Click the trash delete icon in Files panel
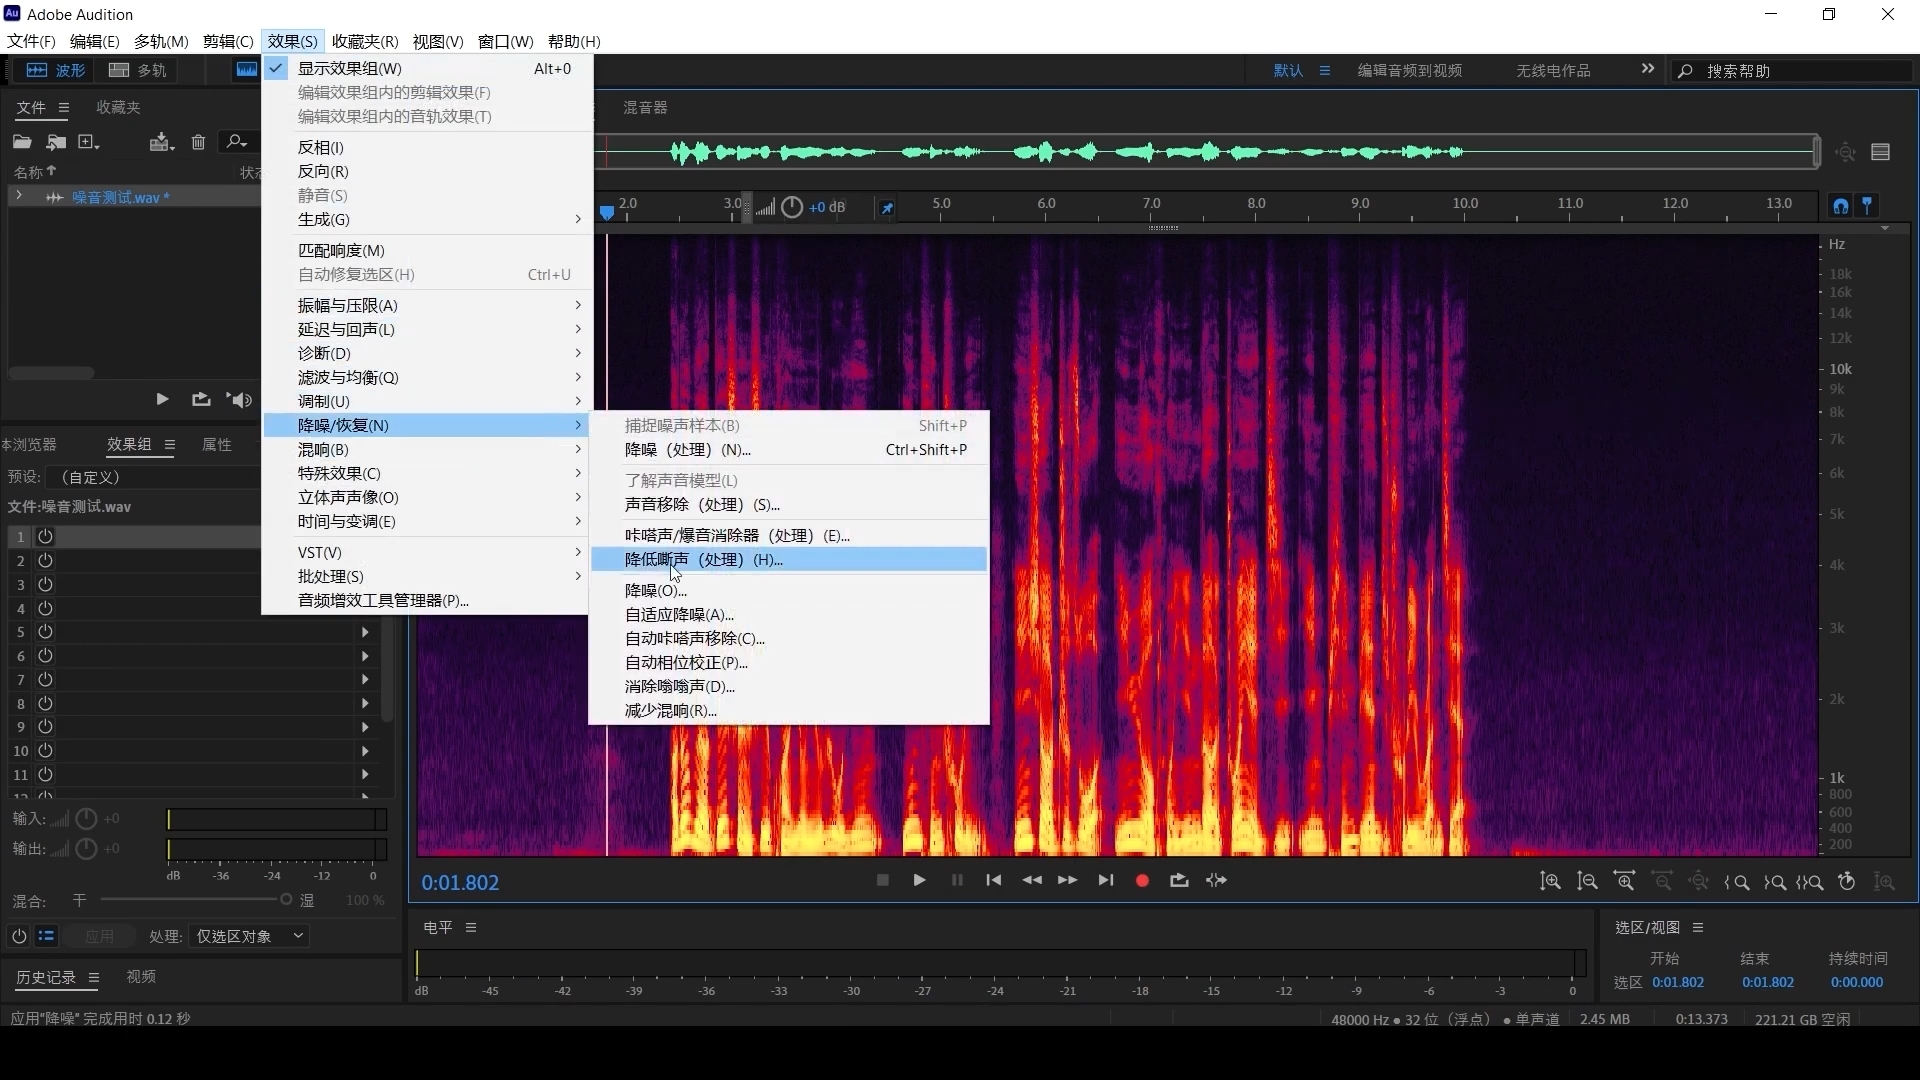 point(198,142)
